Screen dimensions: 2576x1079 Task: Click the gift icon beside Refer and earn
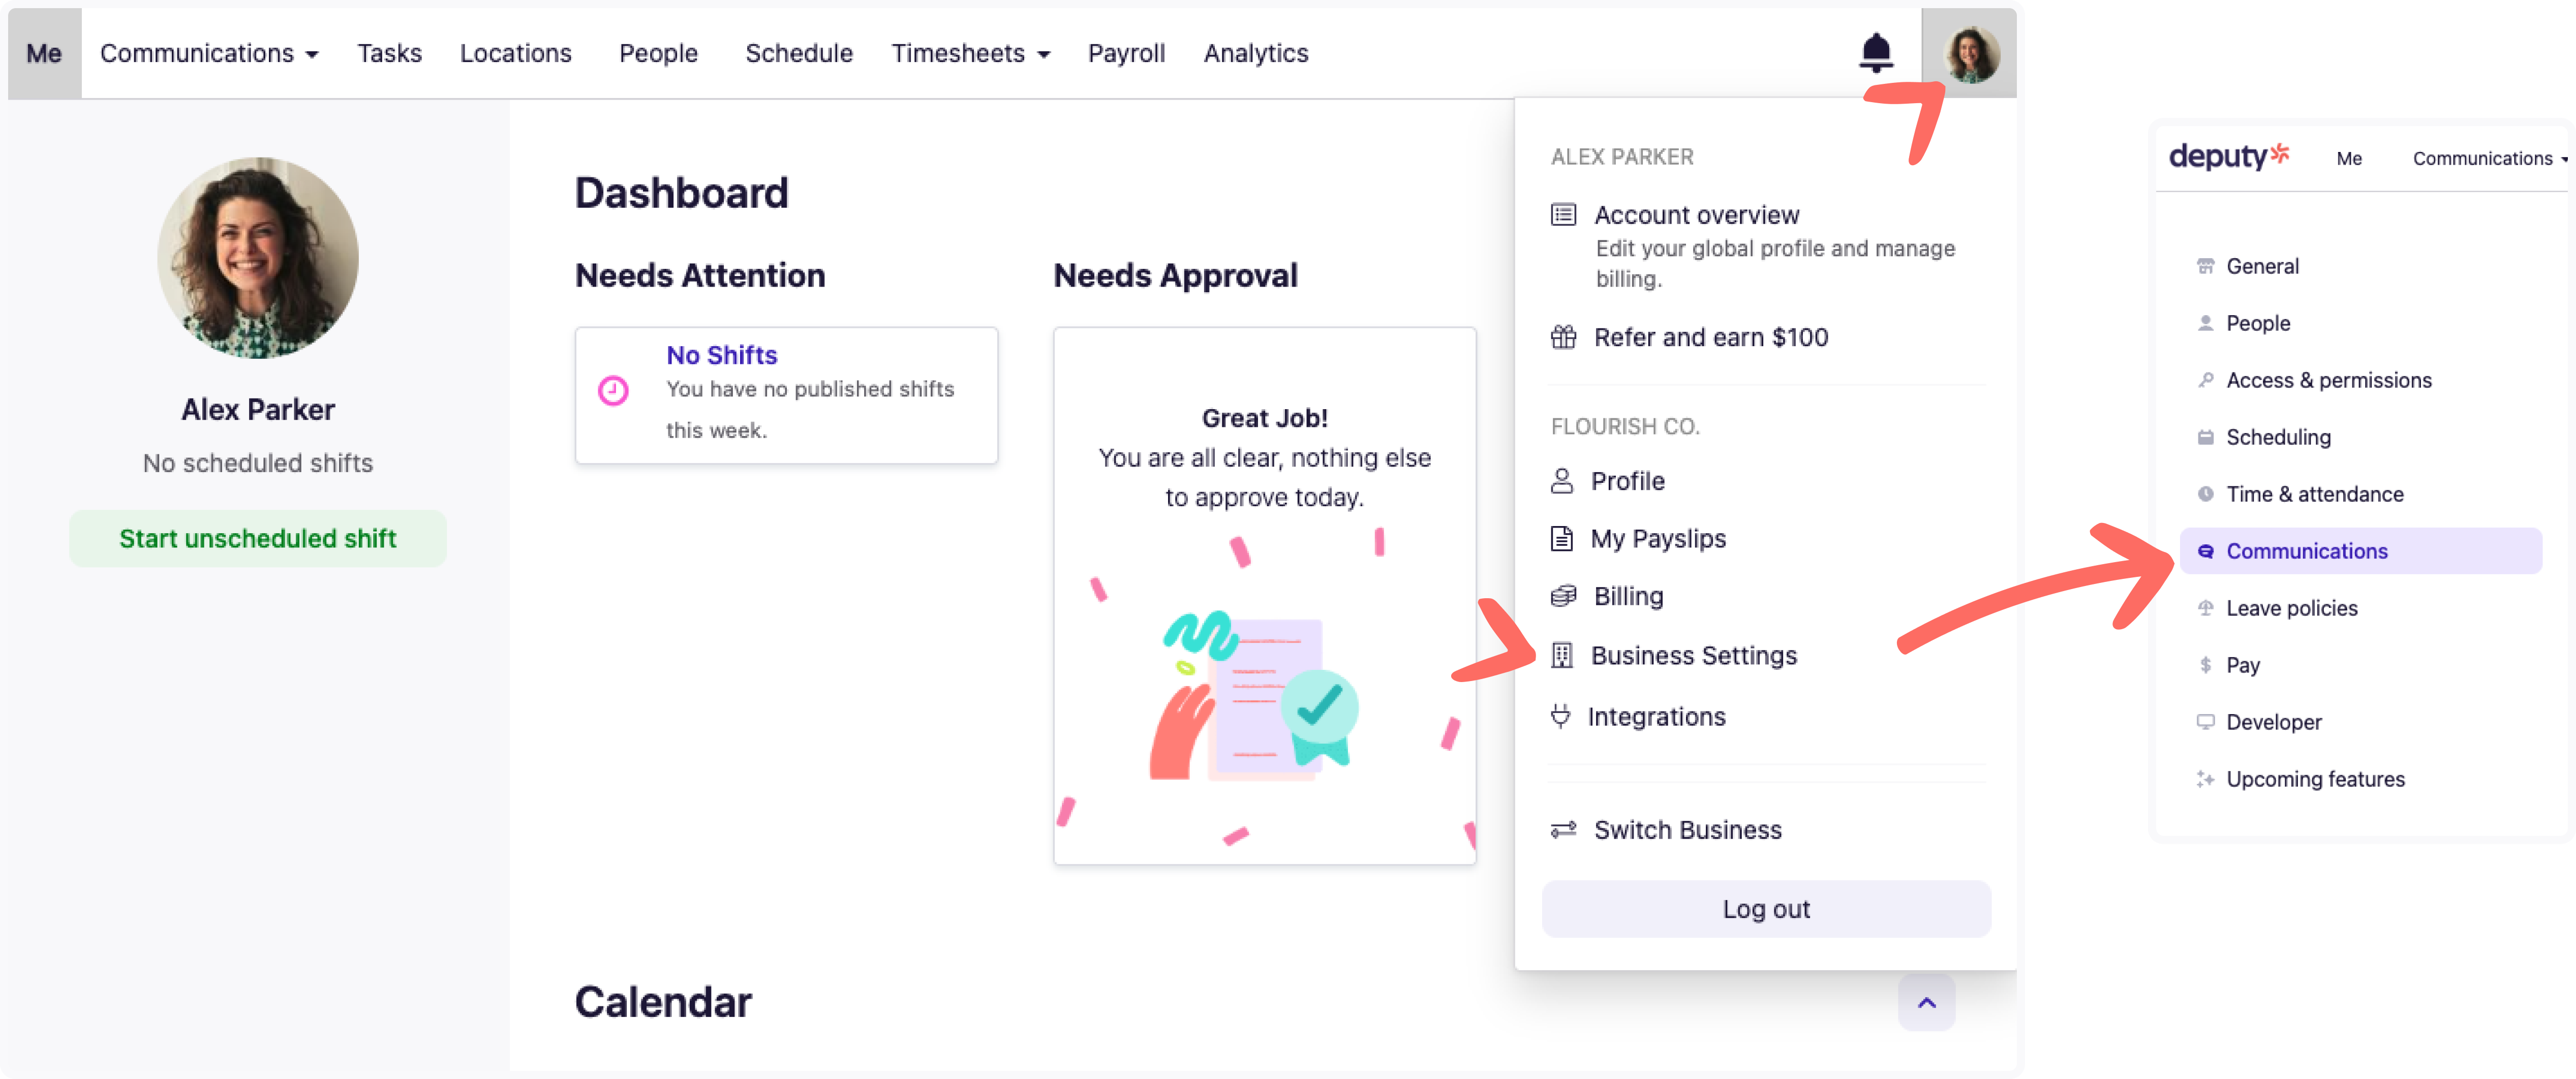(x=1563, y=337)
